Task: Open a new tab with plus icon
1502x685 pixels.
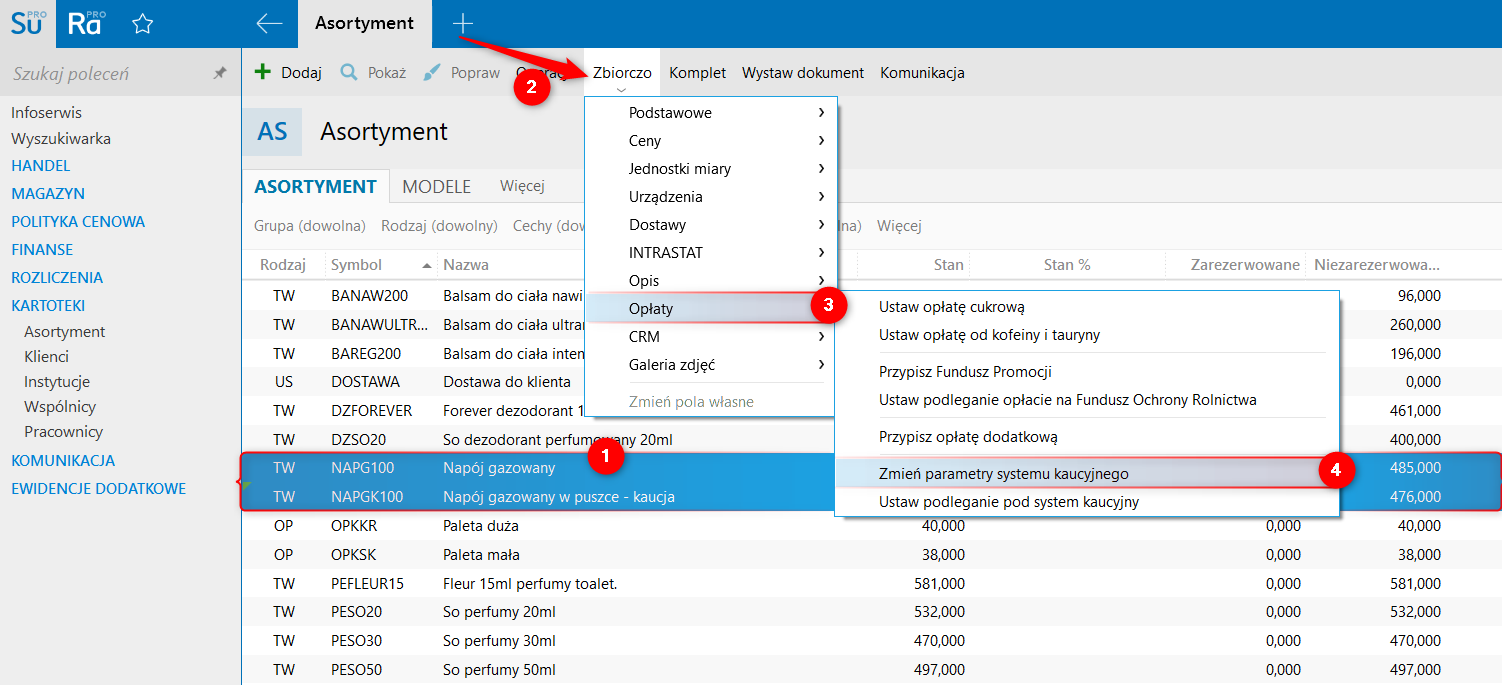Action: click(462, 23)
